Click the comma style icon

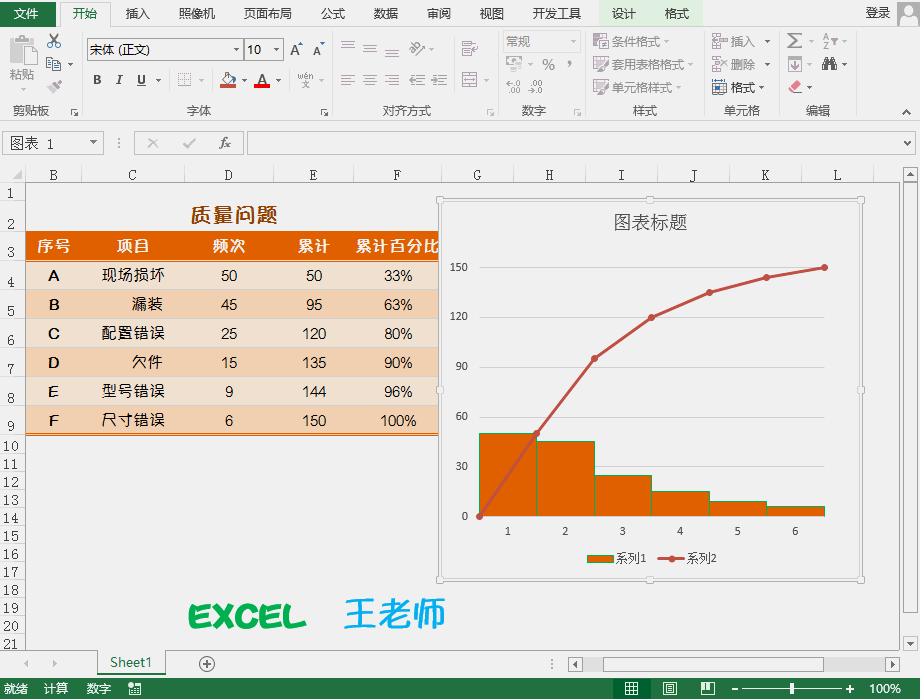569,65
